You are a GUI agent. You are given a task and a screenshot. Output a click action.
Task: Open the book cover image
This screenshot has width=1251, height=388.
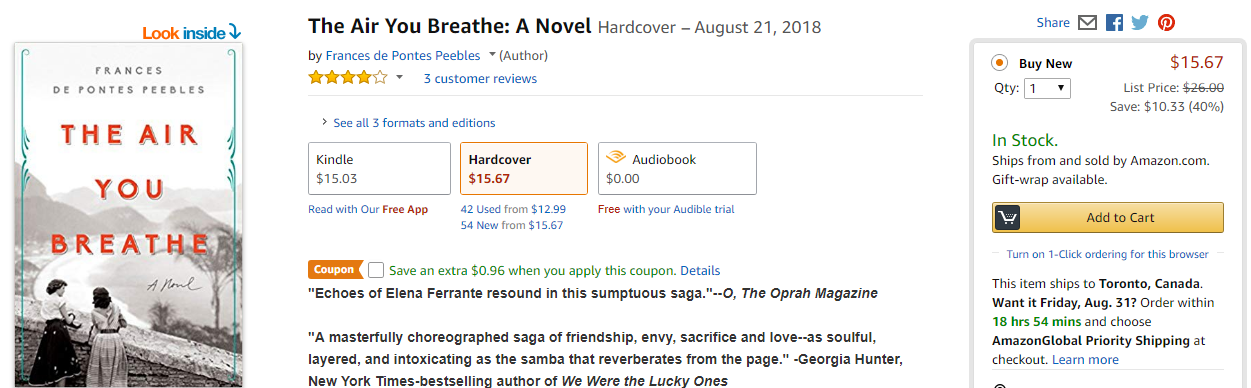(129, 216)
